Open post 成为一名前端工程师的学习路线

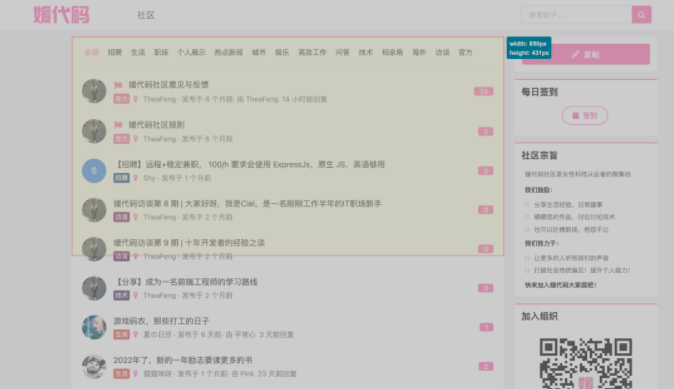(x=186, y=282)
